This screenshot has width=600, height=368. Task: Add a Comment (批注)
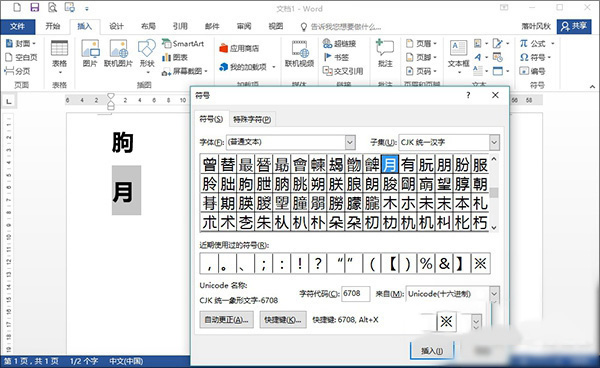[x=385, y=54]
